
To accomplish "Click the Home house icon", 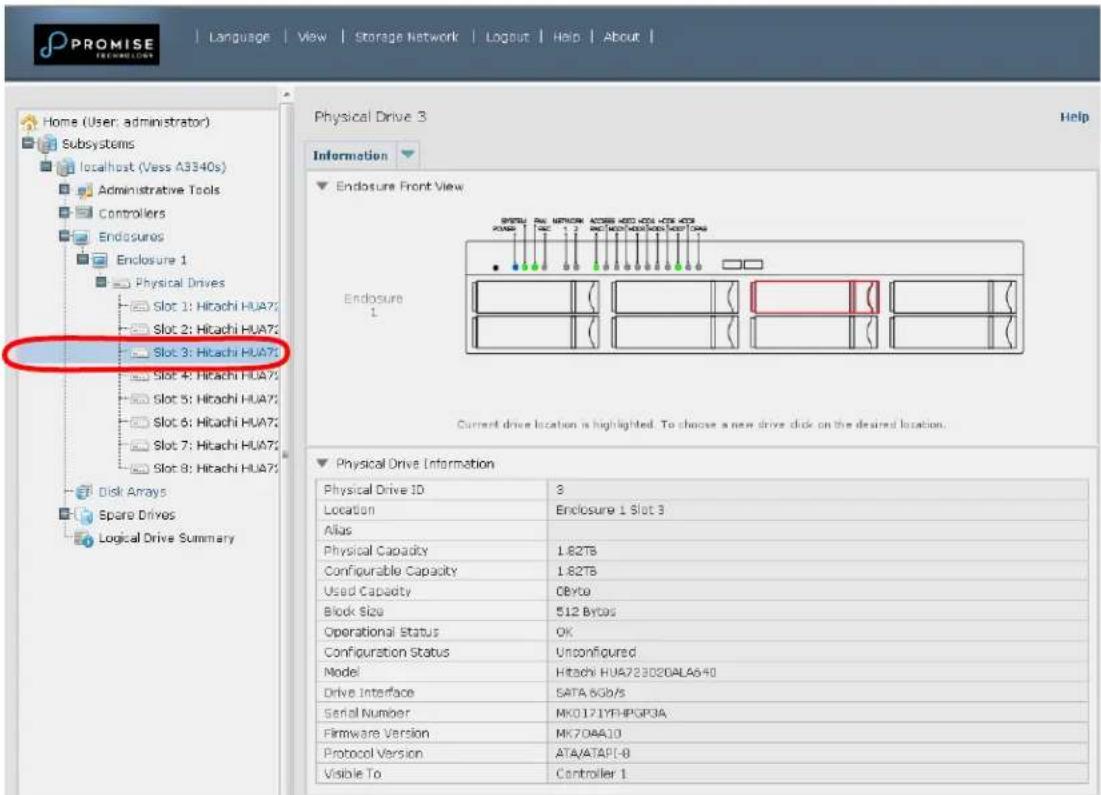I will pos(29,122).
